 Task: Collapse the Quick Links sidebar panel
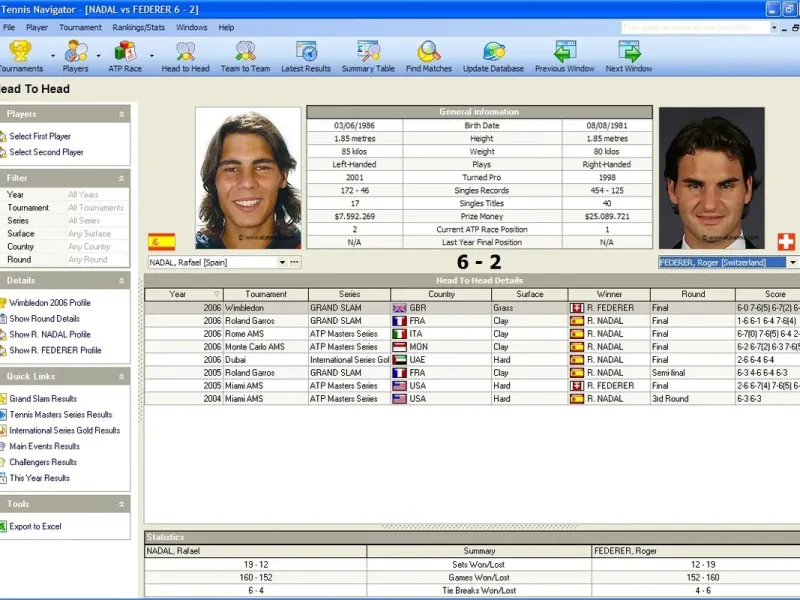click(x=121, y=377)
